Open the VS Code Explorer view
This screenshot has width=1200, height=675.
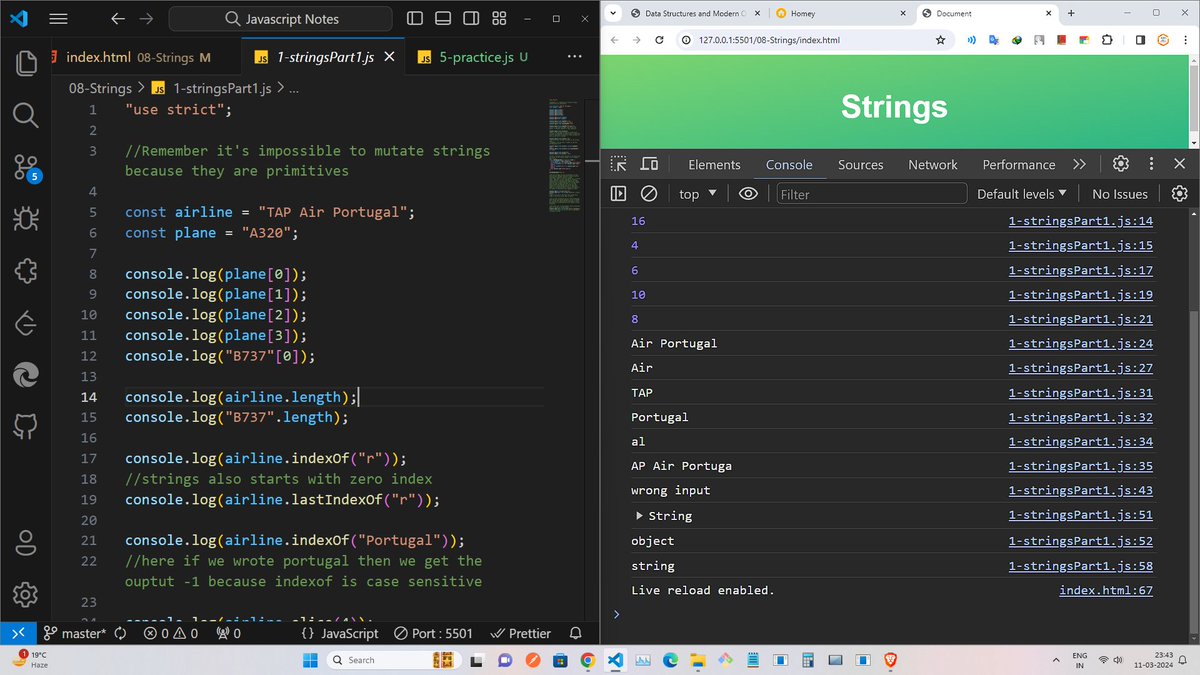[25, 62]
